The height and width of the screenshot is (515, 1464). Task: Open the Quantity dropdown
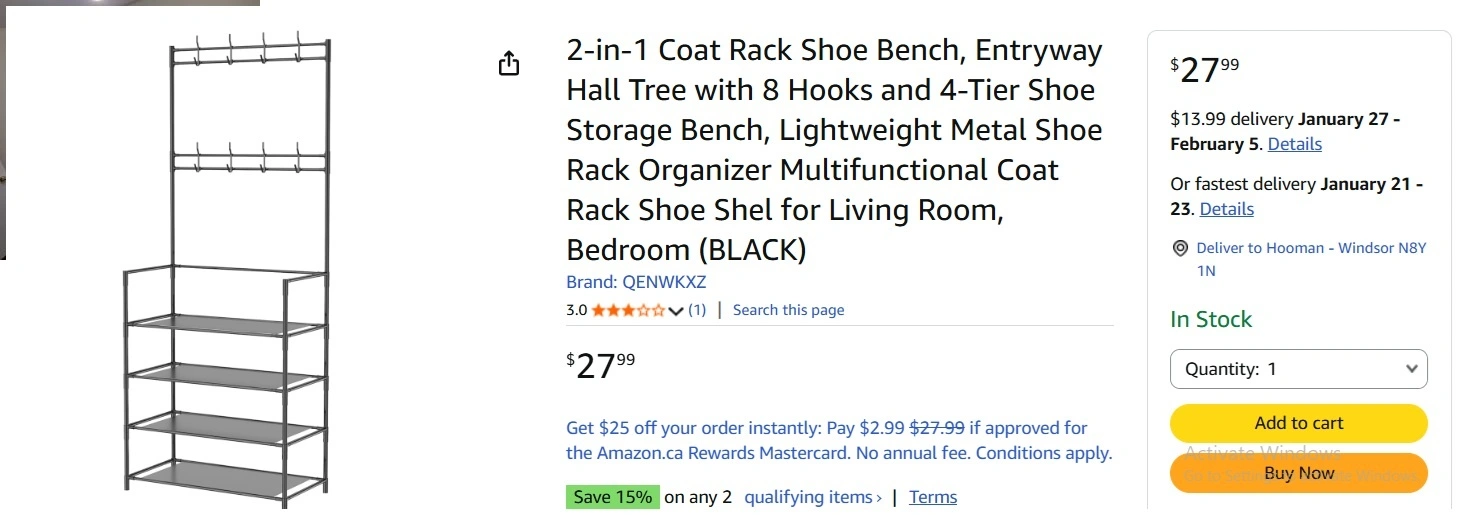coord(1298,369)
